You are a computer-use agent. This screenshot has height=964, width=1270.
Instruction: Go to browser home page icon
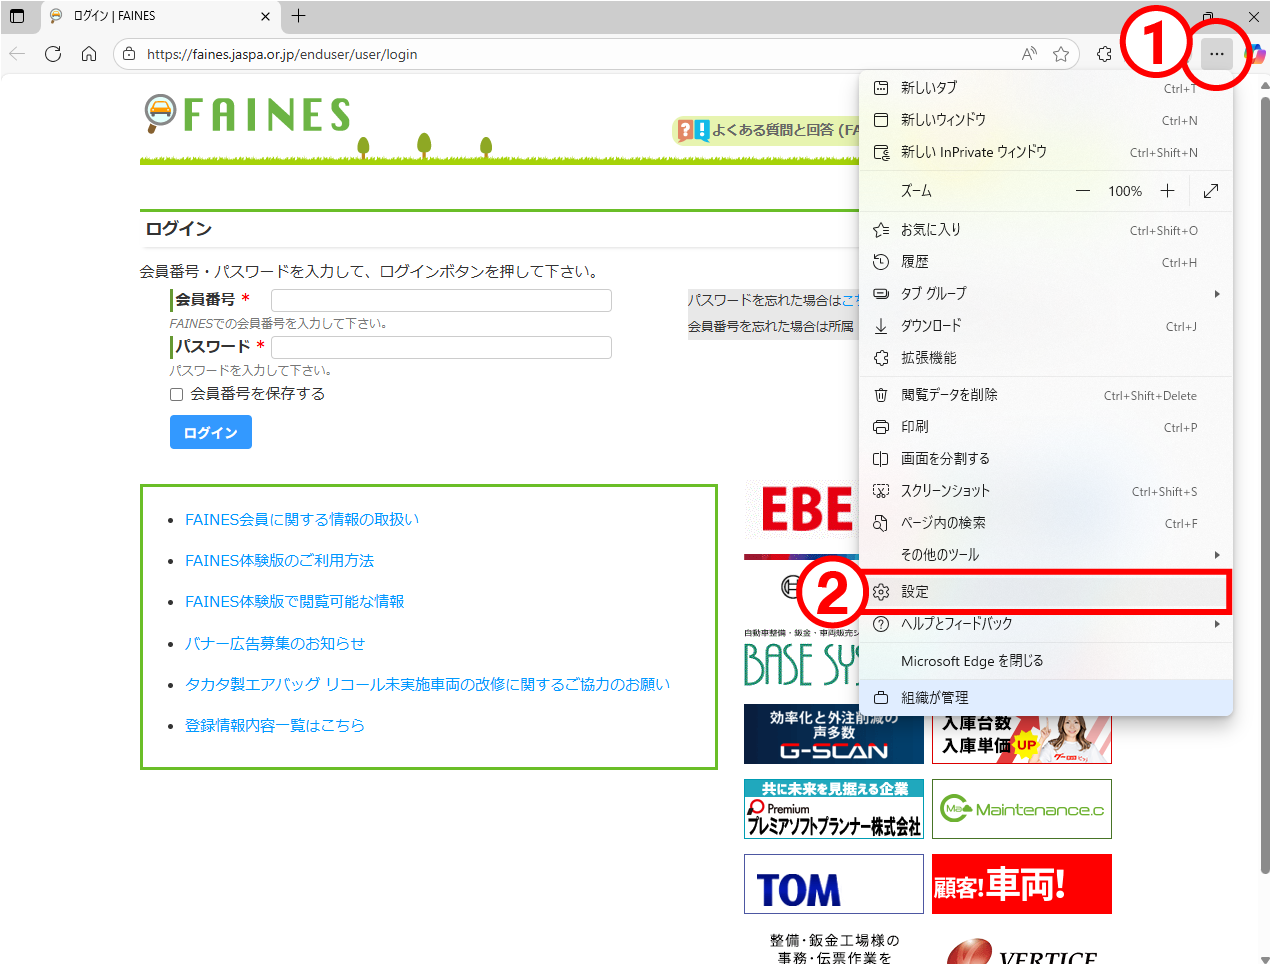click(x=89, y=54)
